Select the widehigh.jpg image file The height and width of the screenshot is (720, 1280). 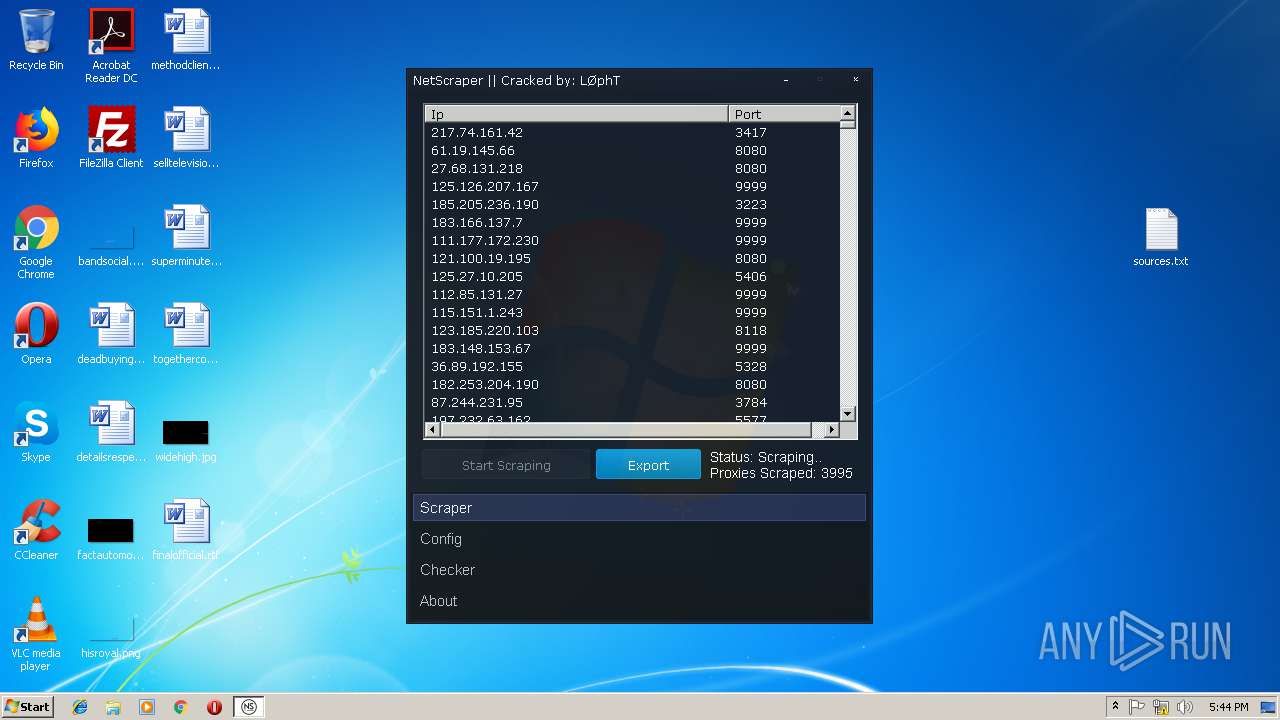[186, 440]
